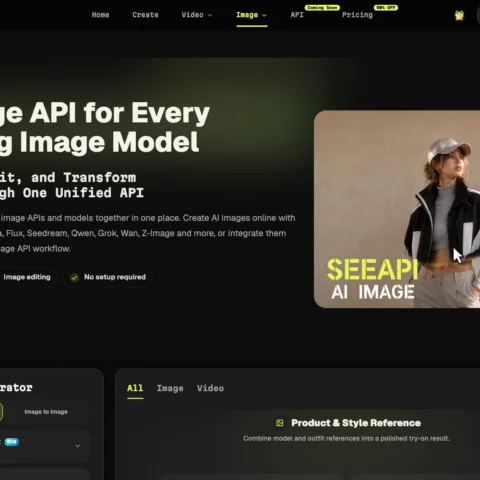Click the Image editing feature pill
The height and width of the screenshot is (480, 480).
[27, 277]
